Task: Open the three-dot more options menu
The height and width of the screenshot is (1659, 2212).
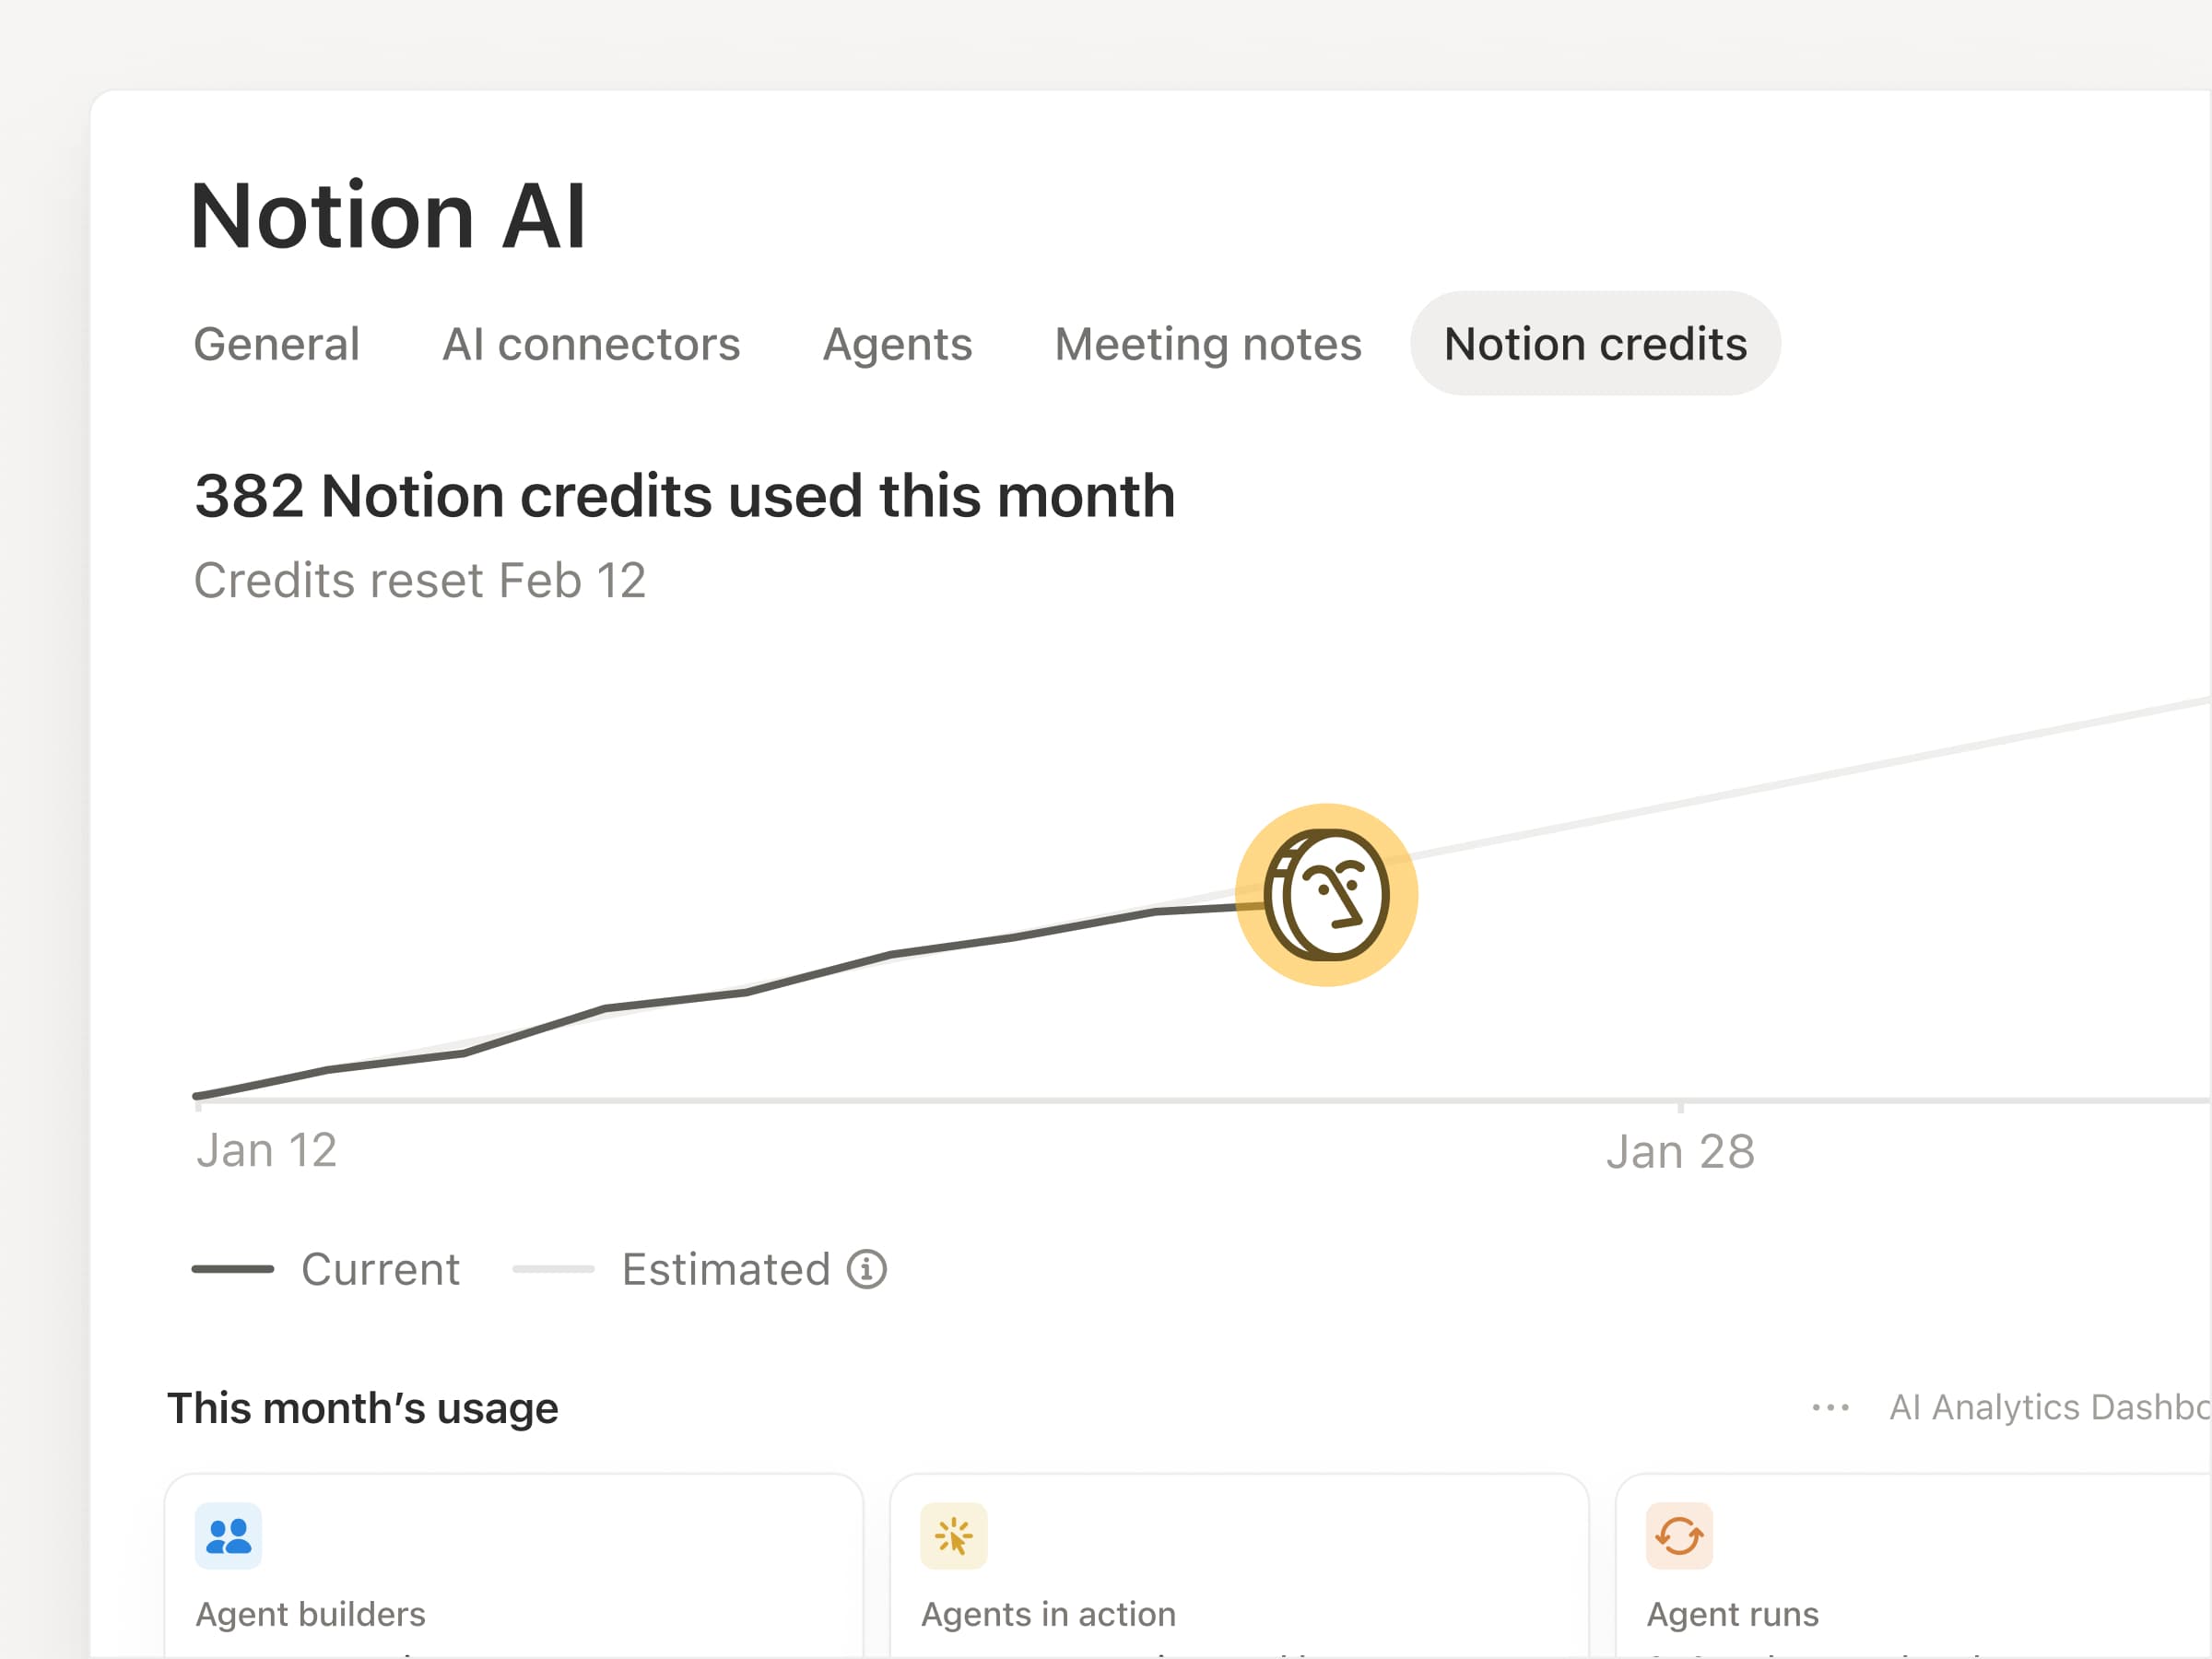Action: 1830,1408
